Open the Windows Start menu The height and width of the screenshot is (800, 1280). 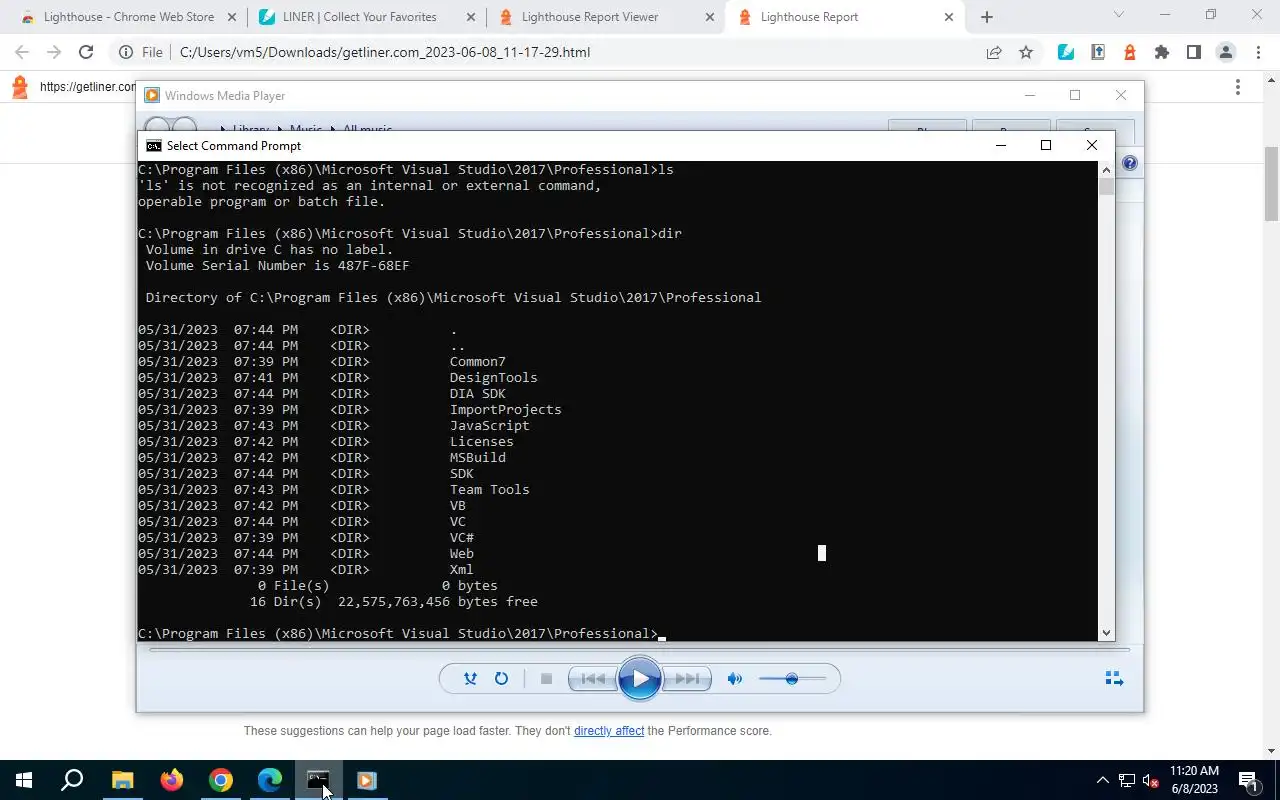(24, 780)
